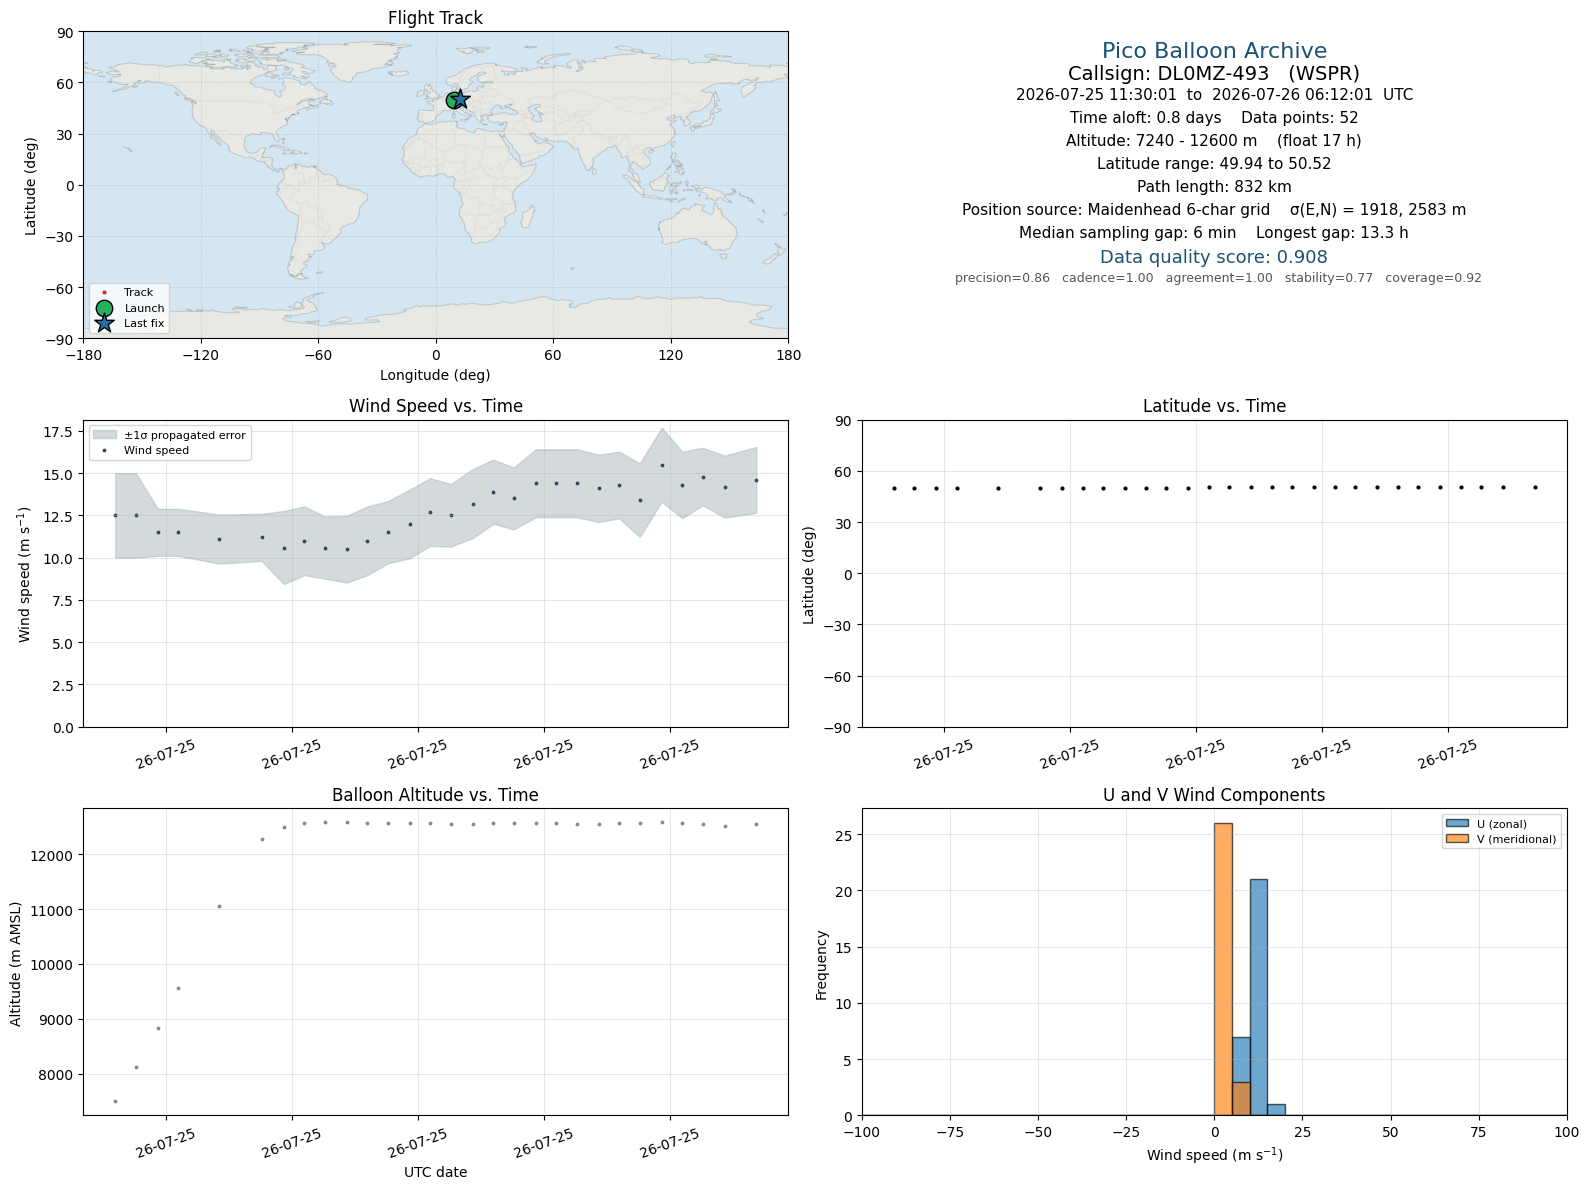Image resolution: width=1589 pixels, height=1189 pixels.
Task: Click the ±1σ propagated error legend swatch
Action: [x=104, y=435]
